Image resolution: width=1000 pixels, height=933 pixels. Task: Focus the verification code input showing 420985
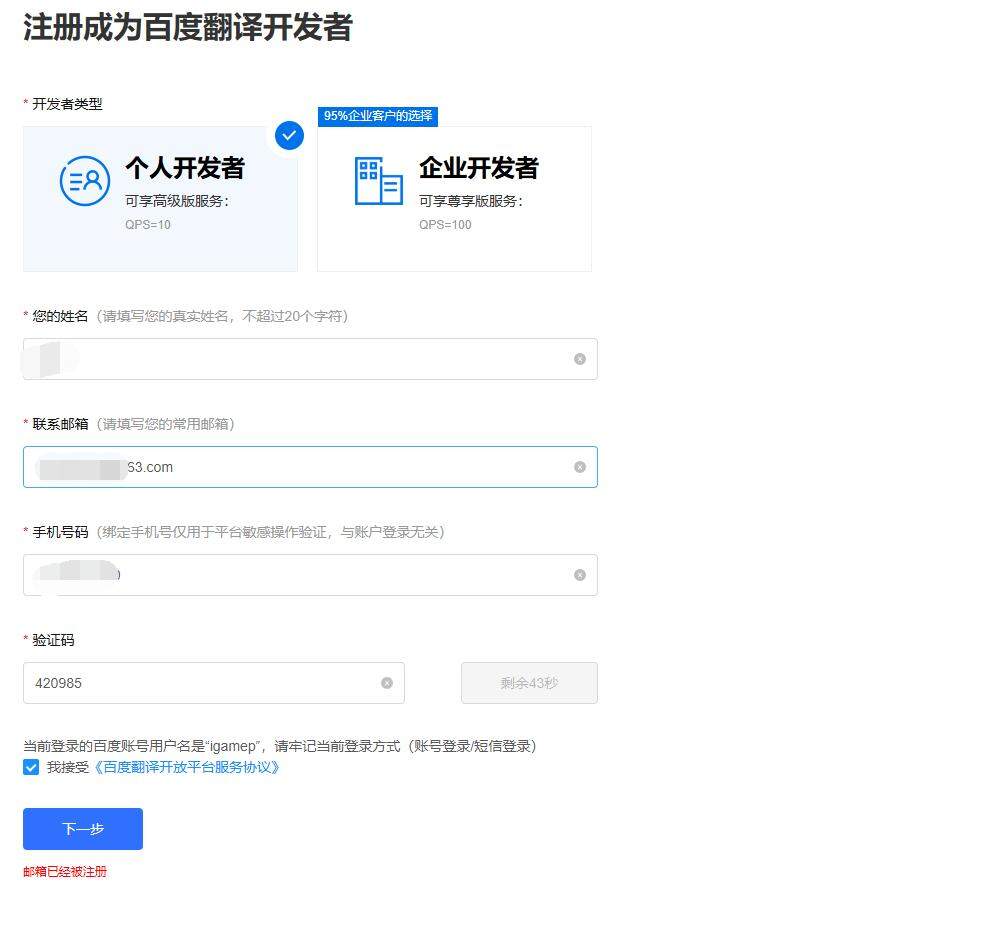click(200, 683)
